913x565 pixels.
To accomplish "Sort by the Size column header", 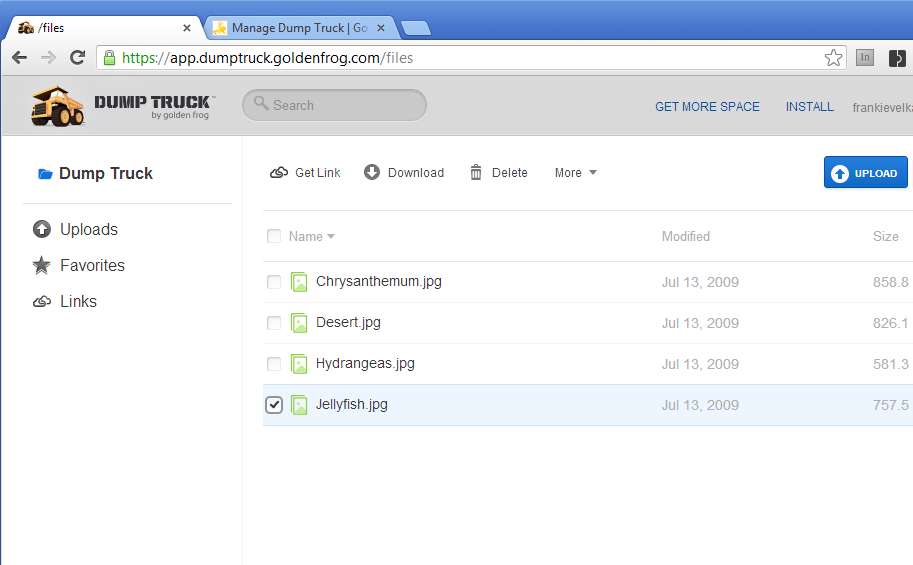I will click(x=885, y=236).
